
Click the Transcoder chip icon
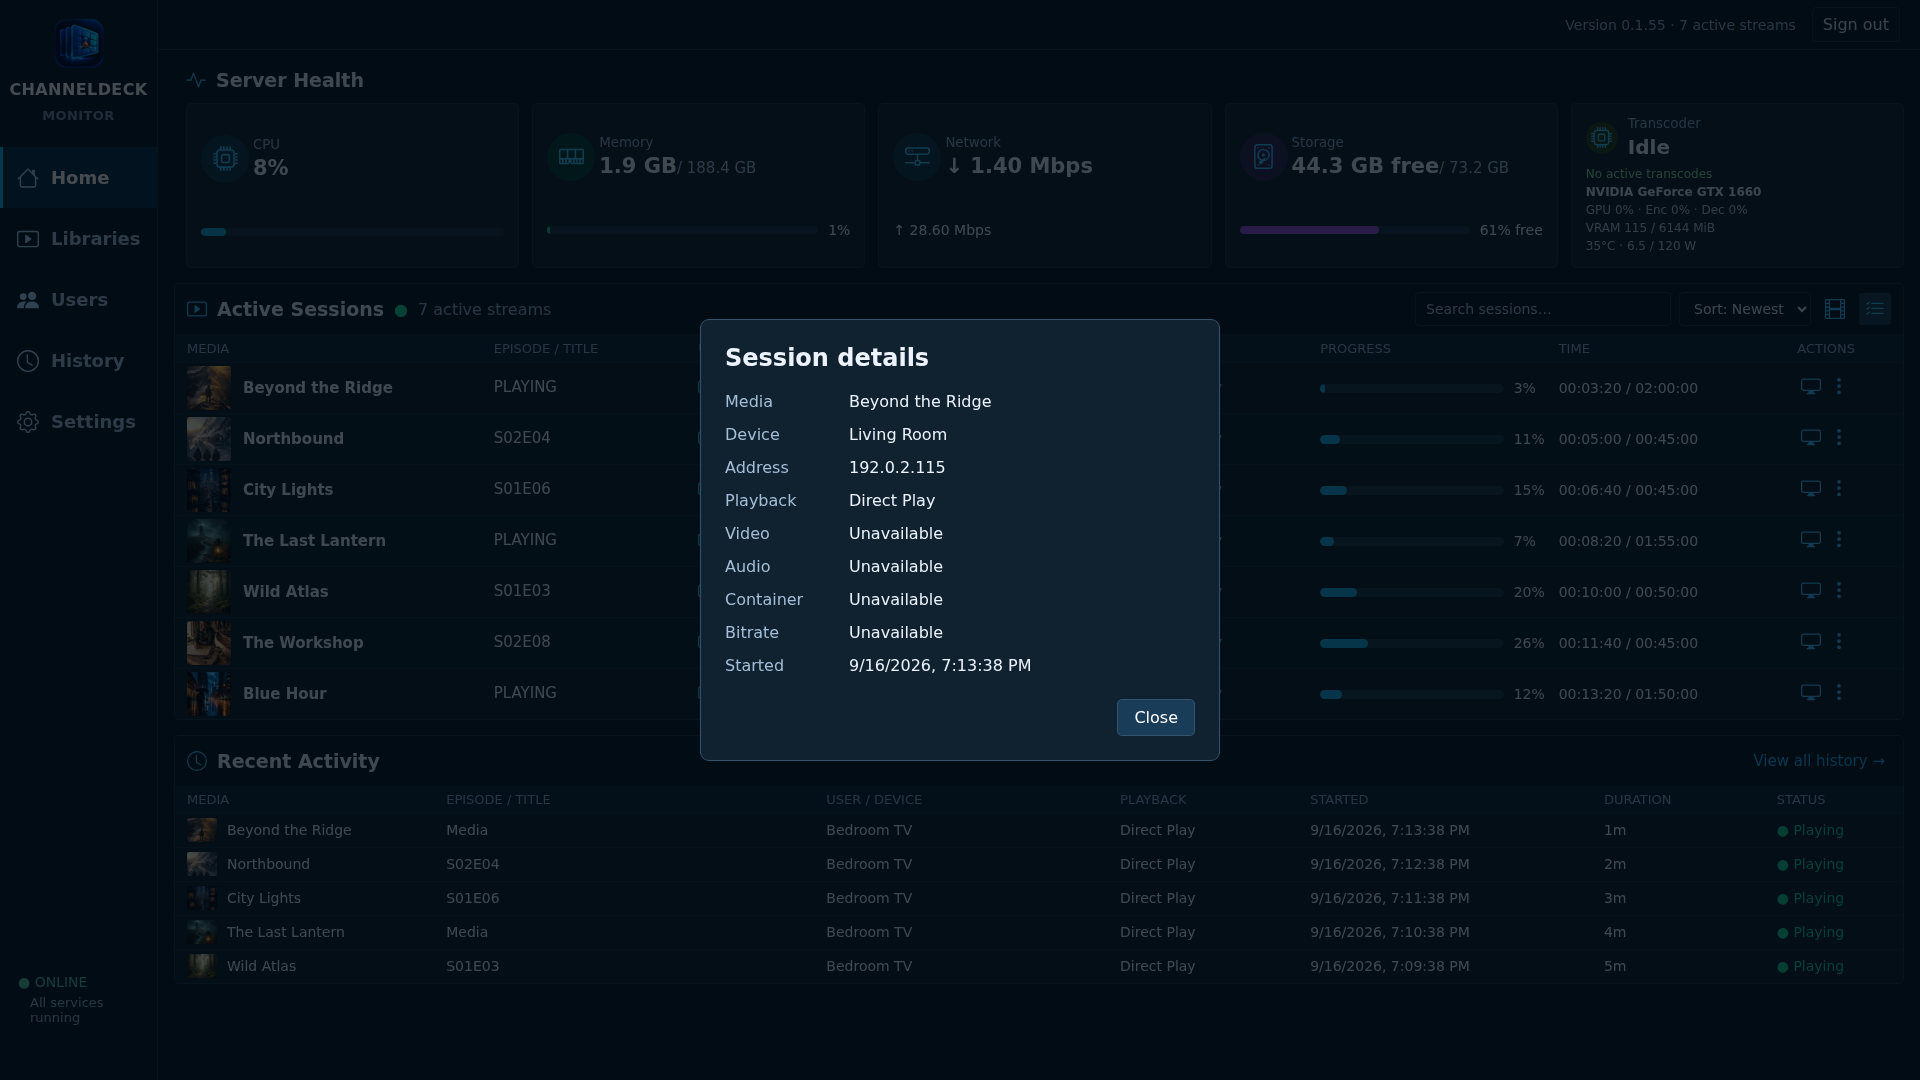click(1601, 137)
